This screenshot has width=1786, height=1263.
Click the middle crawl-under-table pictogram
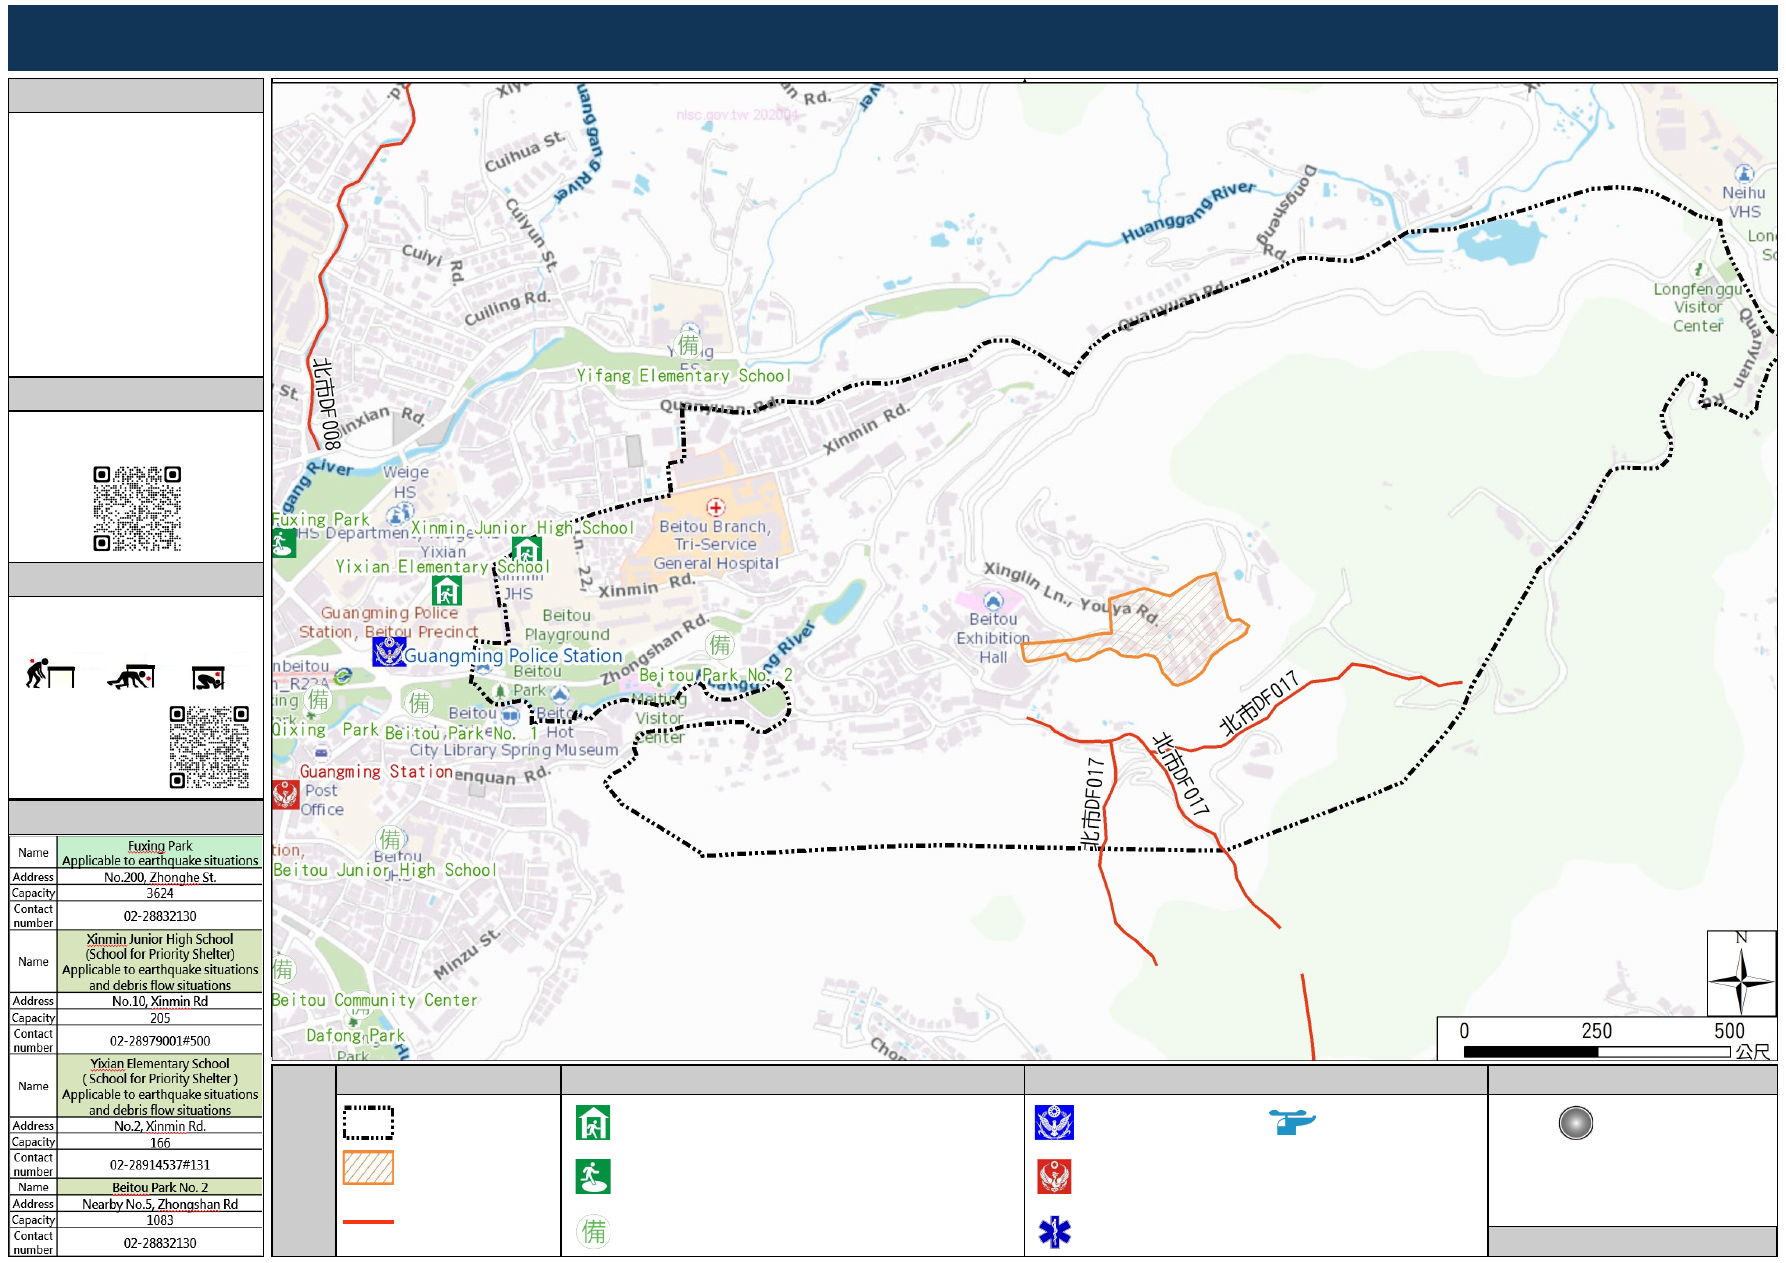coord(132,677)
